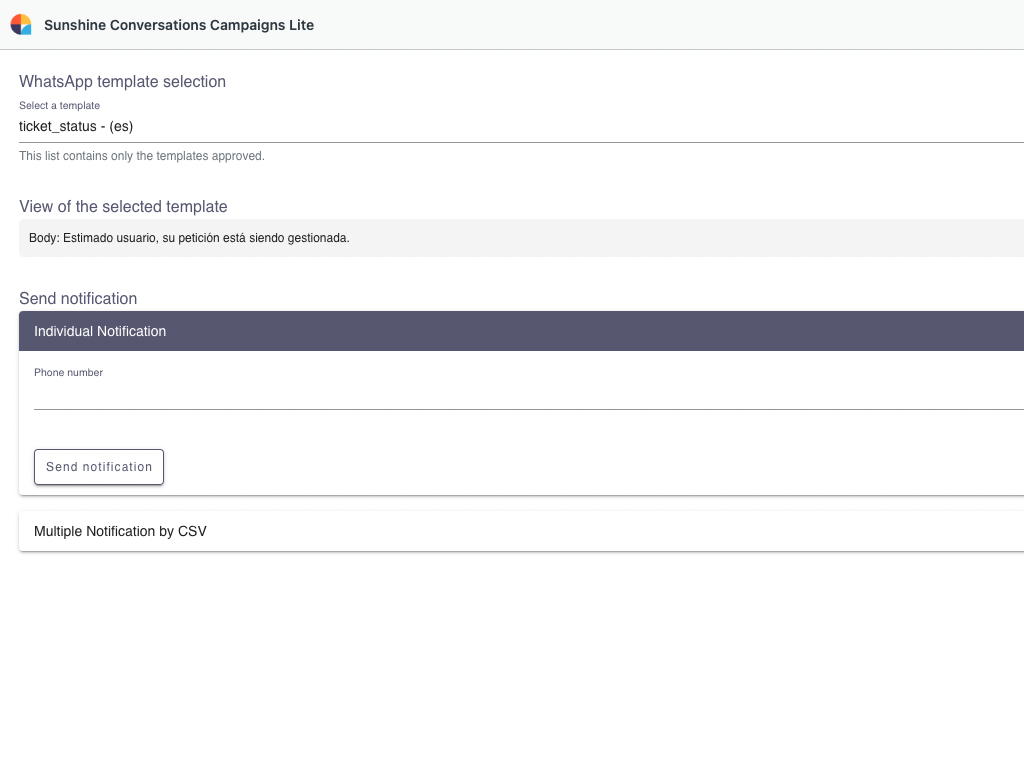Collapse the Individual Notification panel header

point(521,331)
